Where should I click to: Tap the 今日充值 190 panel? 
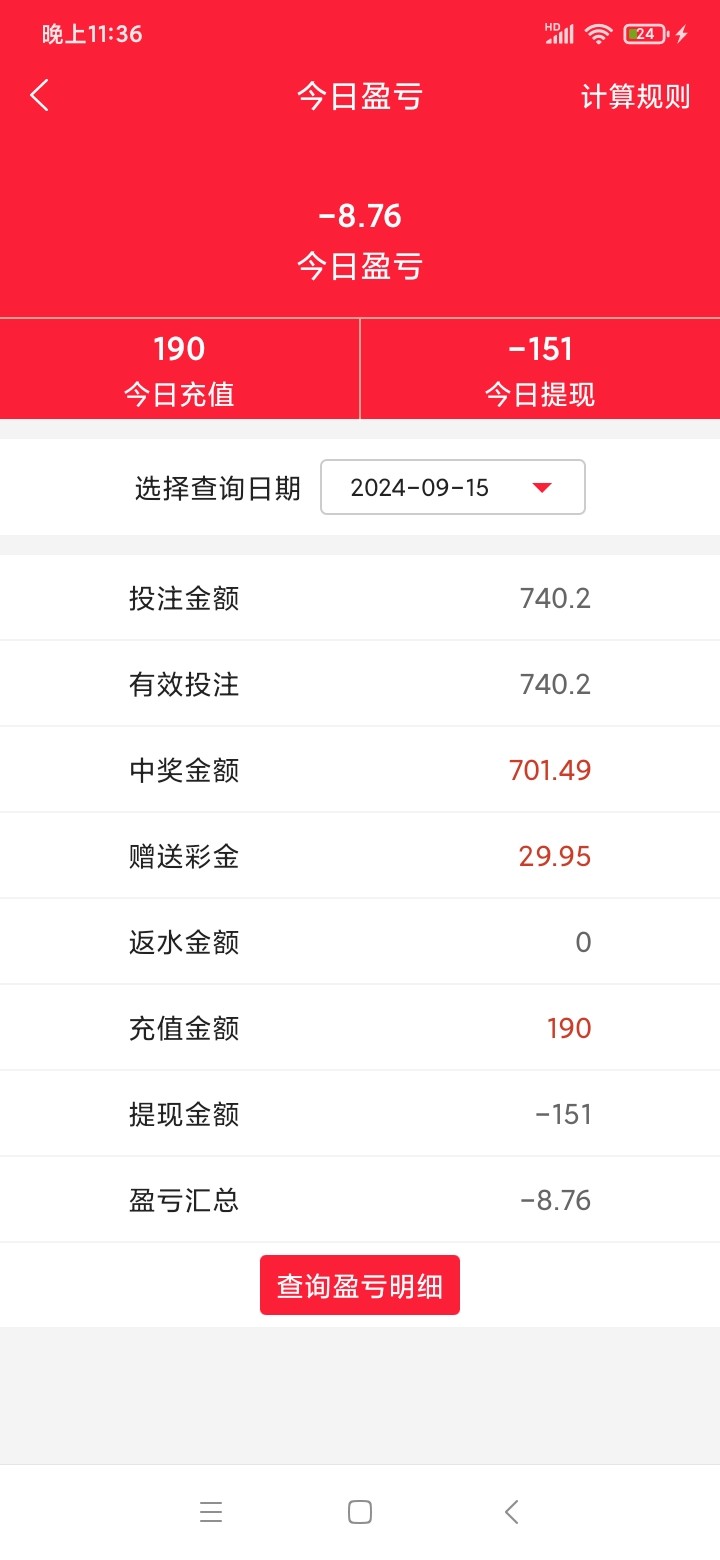179,369
